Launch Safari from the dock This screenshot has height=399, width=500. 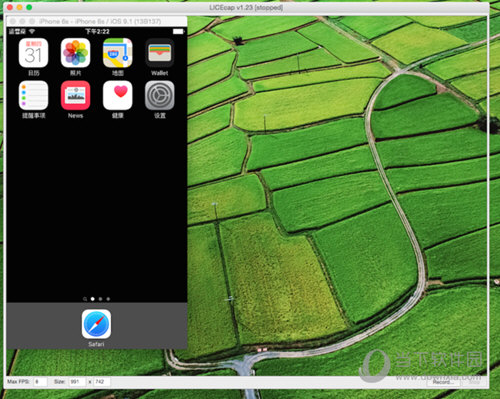(x=96, y=324)
